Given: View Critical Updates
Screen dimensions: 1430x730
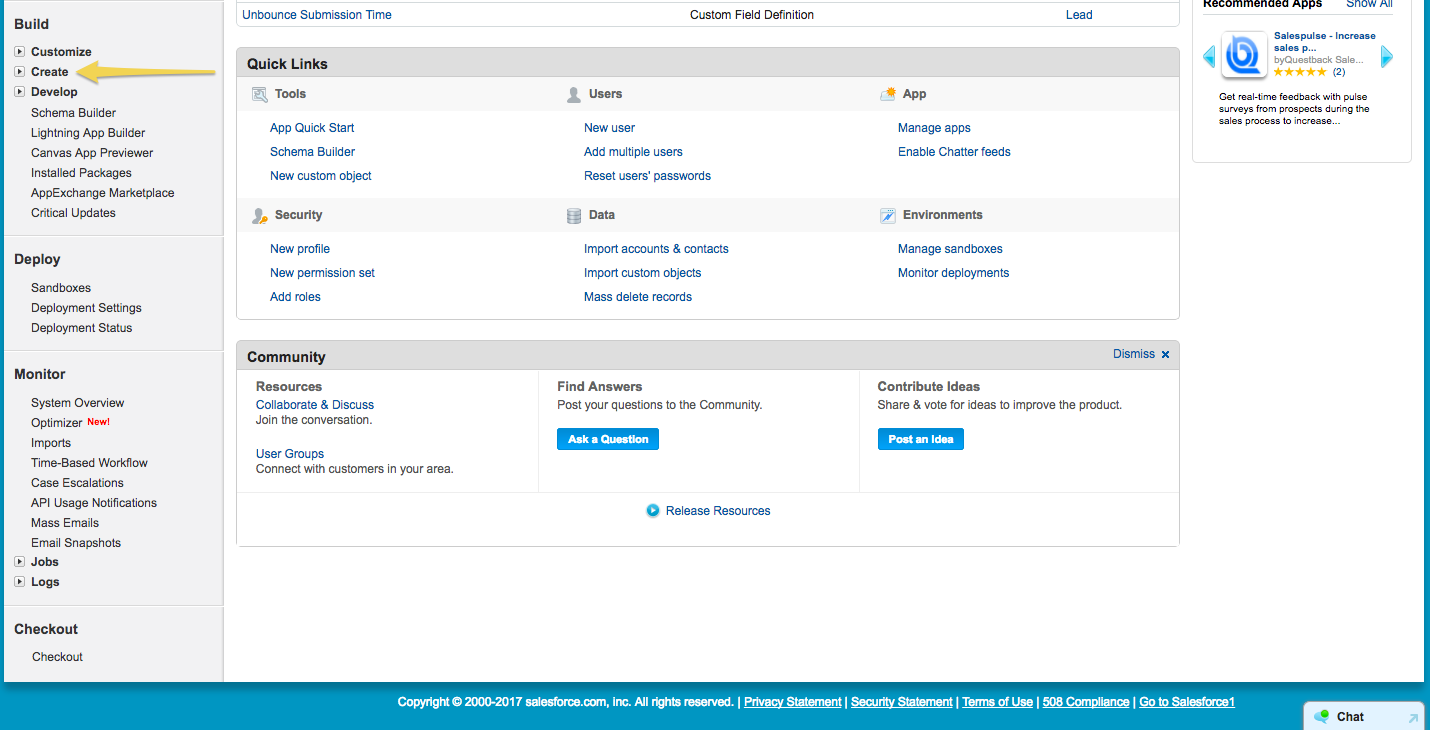Looking at the screenshot, I should (x=73, y=213).
